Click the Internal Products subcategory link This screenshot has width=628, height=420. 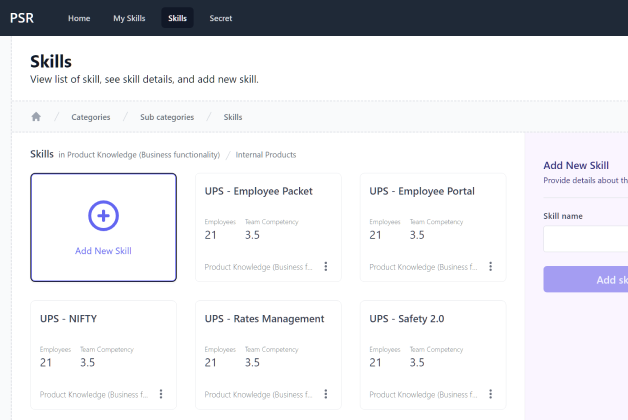(x=266, y=155)
